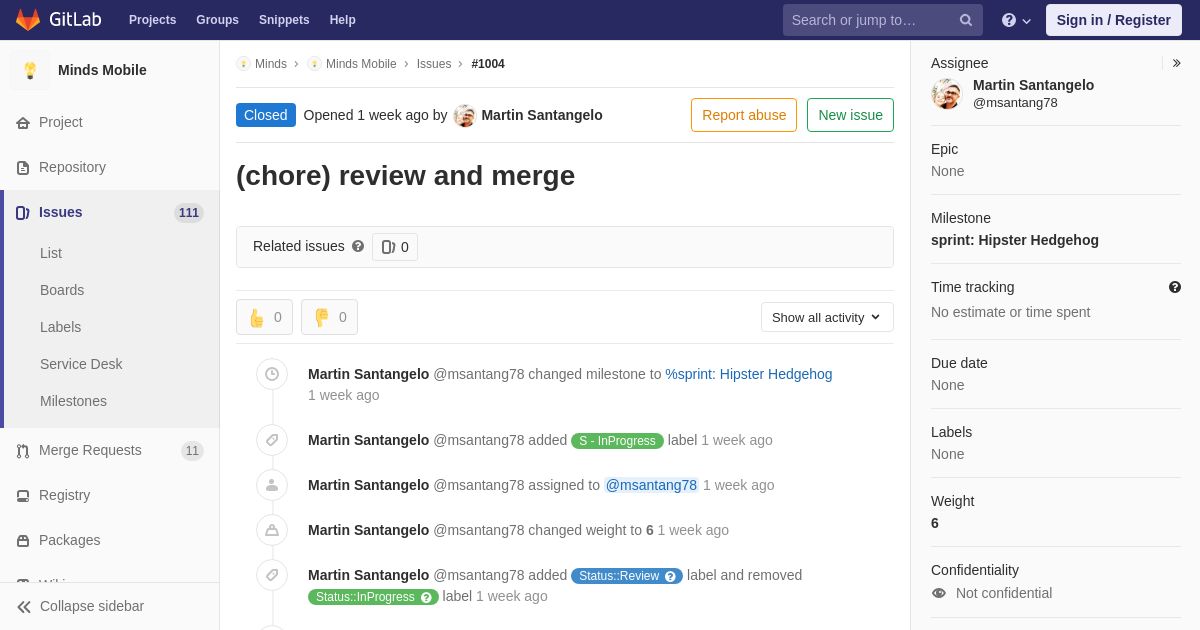1200x630 pixels.
Task: Give a thumbs up reaction
Action: coord(264,317)
